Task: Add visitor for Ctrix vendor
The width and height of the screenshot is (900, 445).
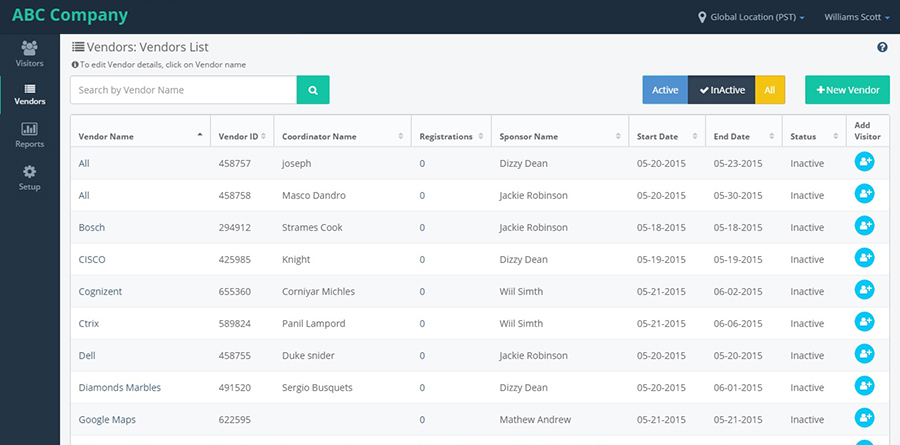Action: [x=864, y=322]
